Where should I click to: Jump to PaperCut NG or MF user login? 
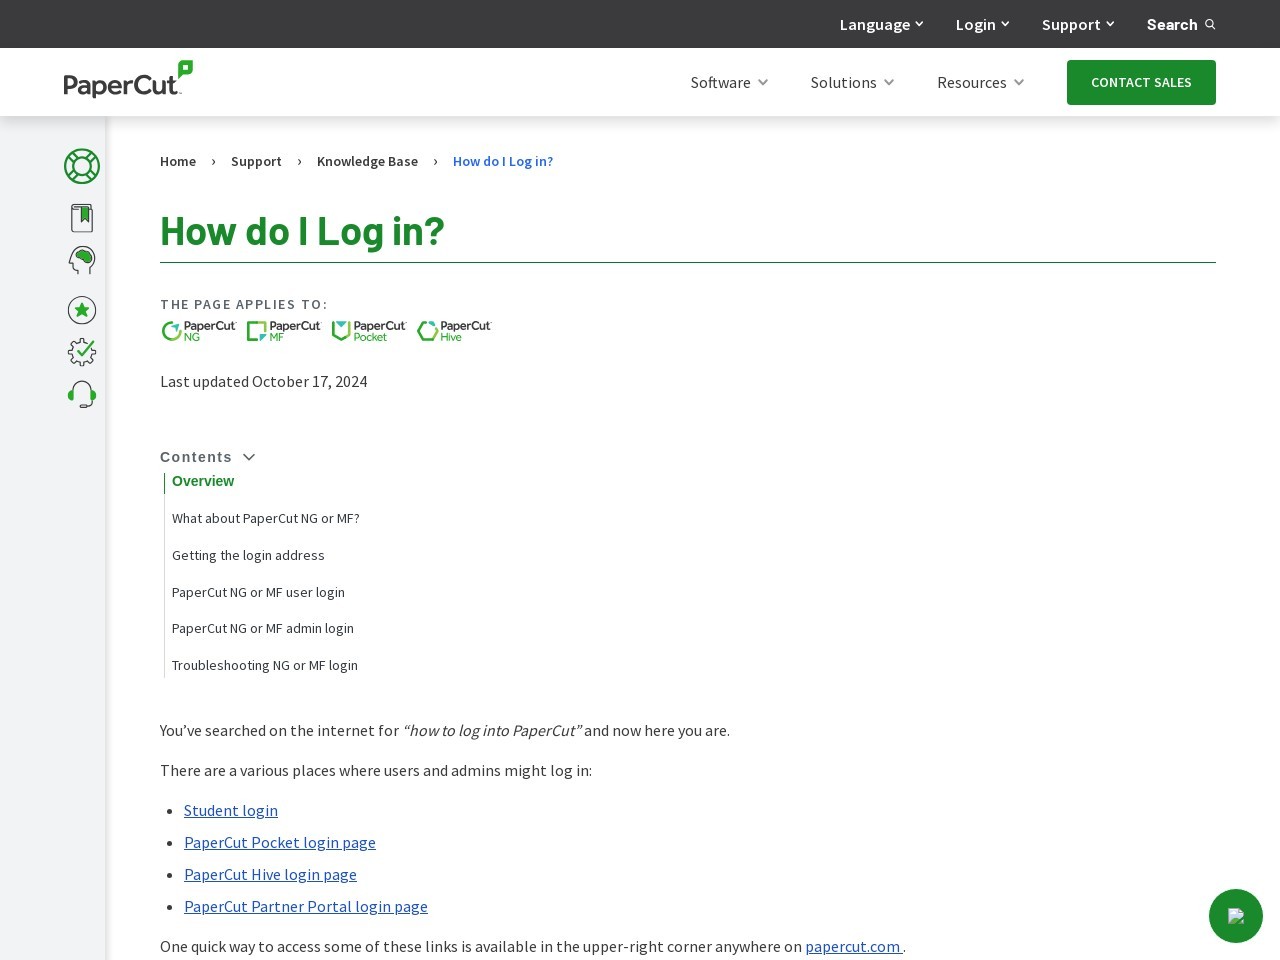(258, 592)
